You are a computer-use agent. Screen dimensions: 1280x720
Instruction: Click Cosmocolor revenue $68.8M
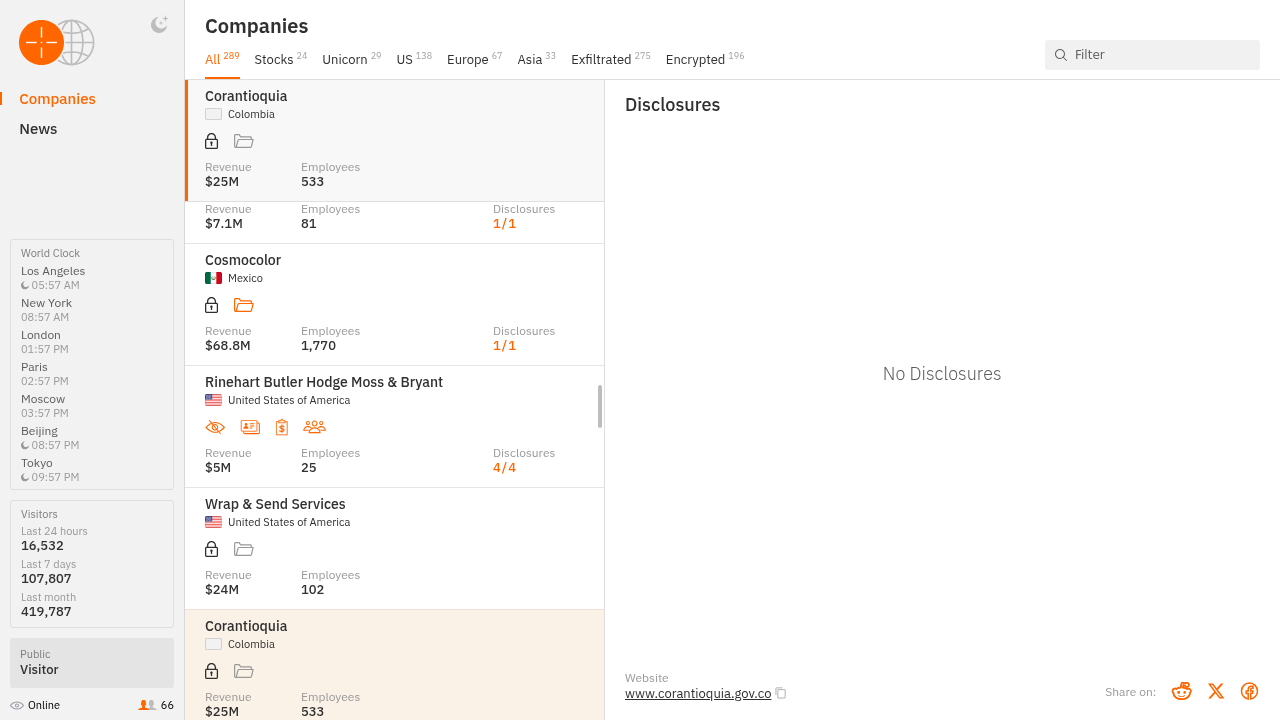pos(228,346)
